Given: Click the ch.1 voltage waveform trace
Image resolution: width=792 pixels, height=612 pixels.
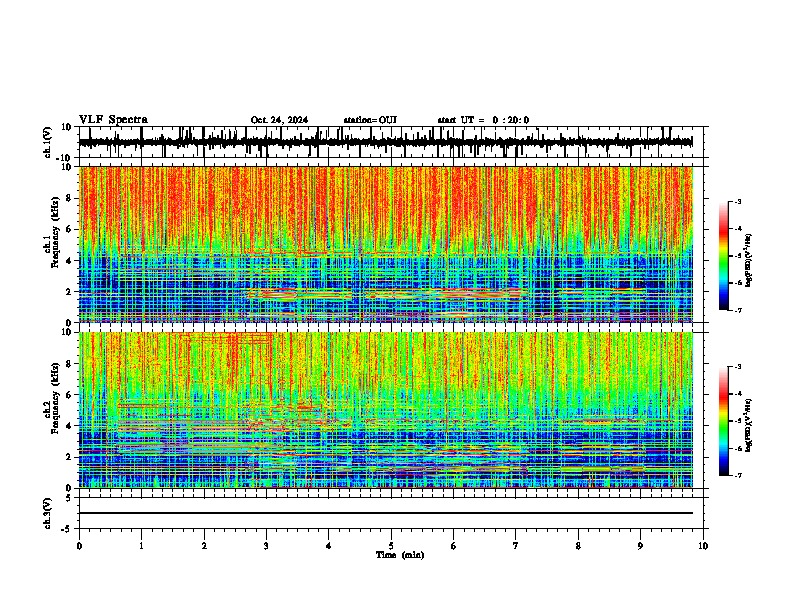Looking at the screenshot, I should pyautogui.click(x=386, y=142).
